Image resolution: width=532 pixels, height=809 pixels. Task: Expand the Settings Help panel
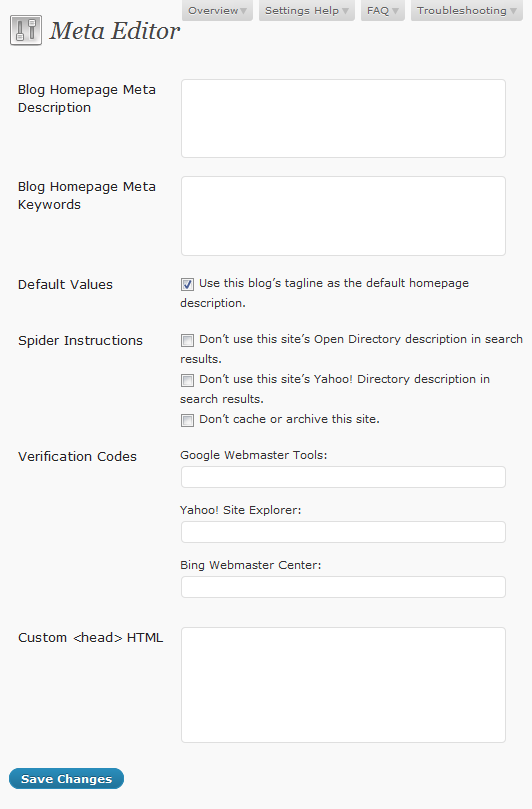(307, 10)
